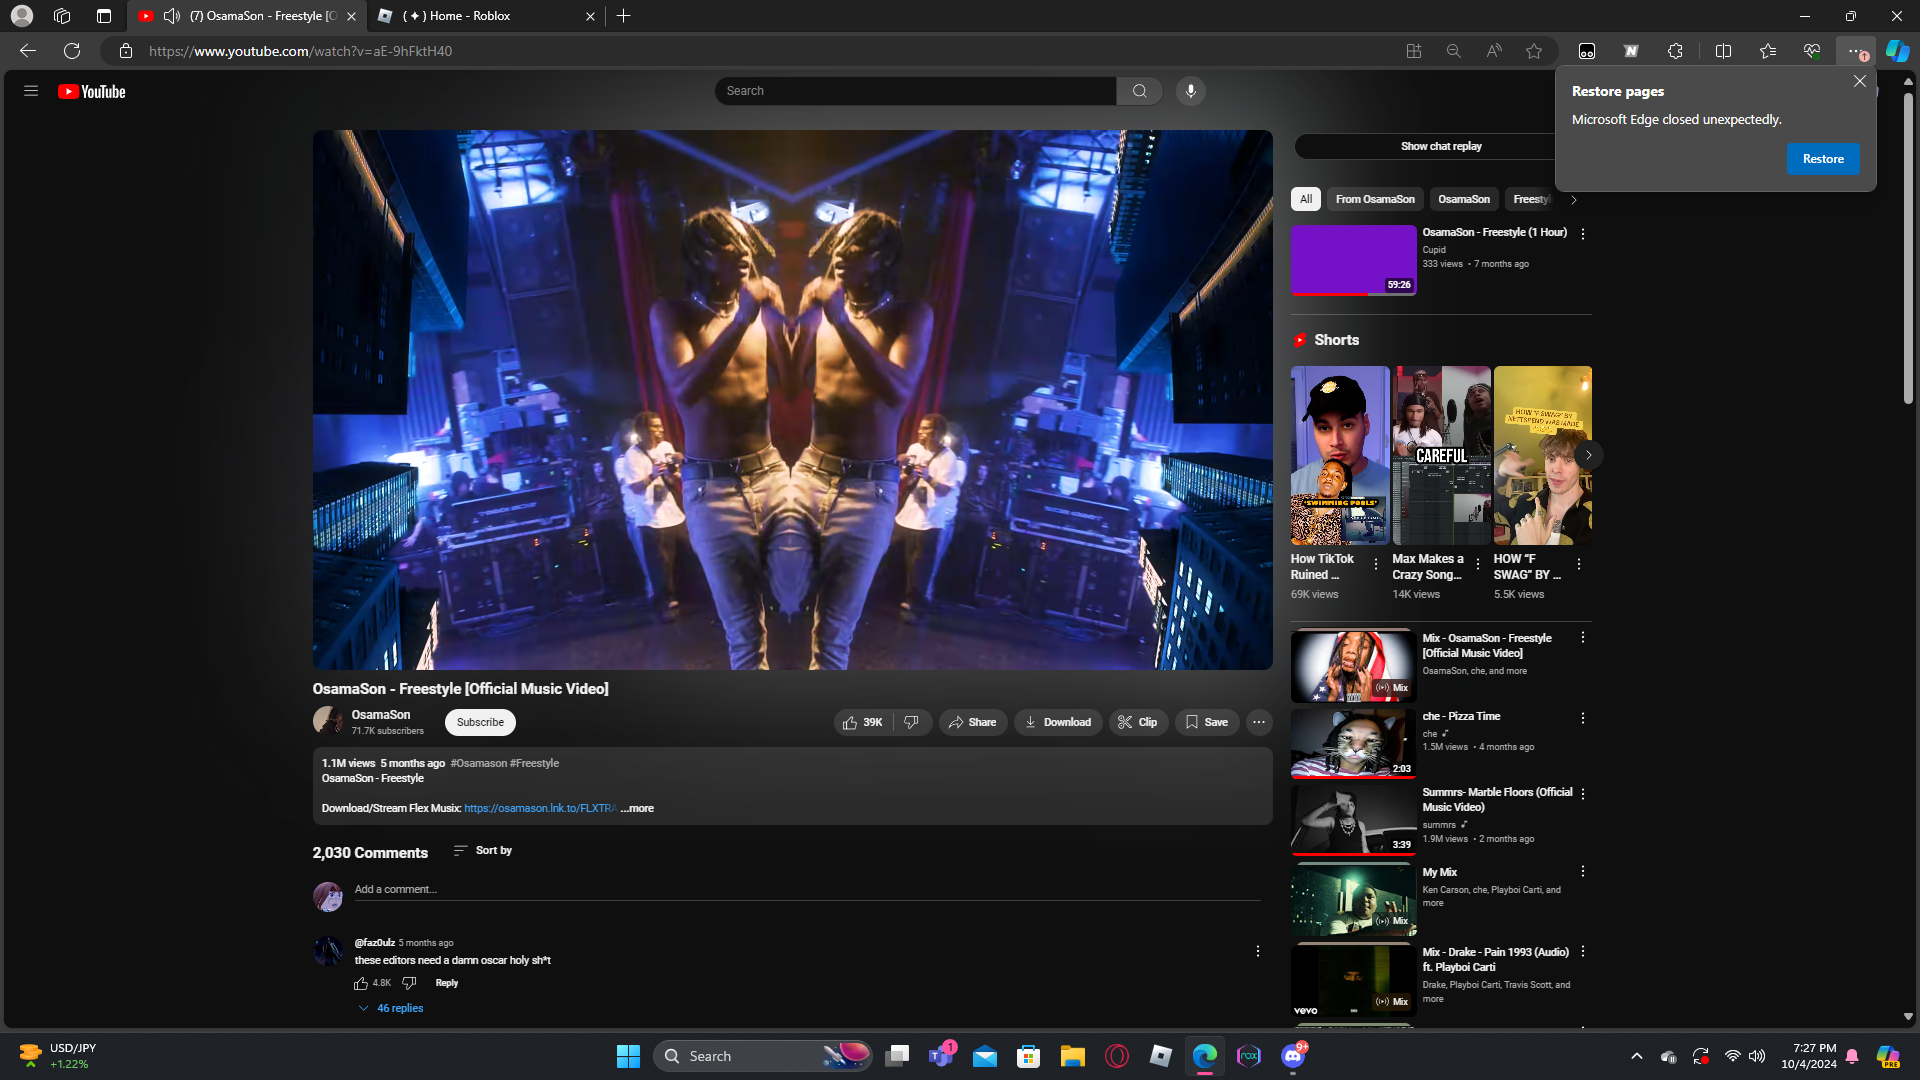This screenshot has height=1080, width=1920.
Task: Click the page vertical scrollbar
Action: point(1908,250)
